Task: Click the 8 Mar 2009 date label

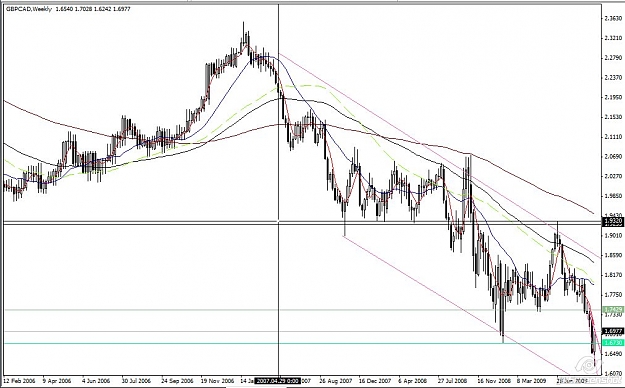Action: coord(532,381)
